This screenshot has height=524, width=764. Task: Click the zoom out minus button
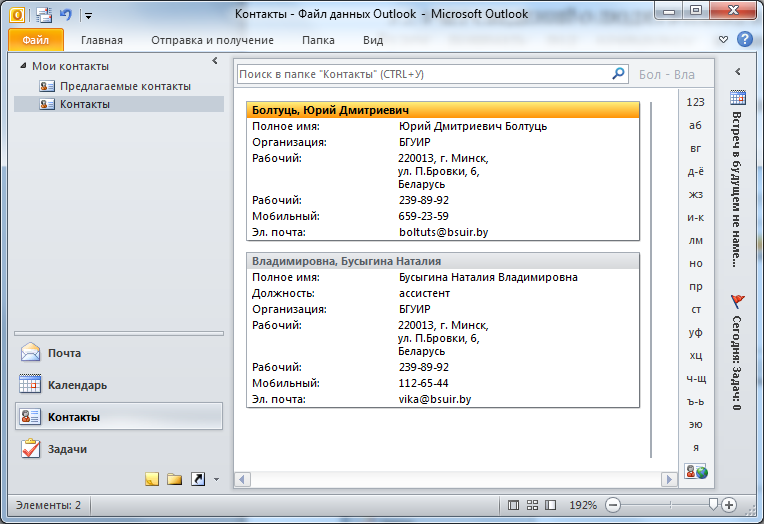[x=613, y=505]
